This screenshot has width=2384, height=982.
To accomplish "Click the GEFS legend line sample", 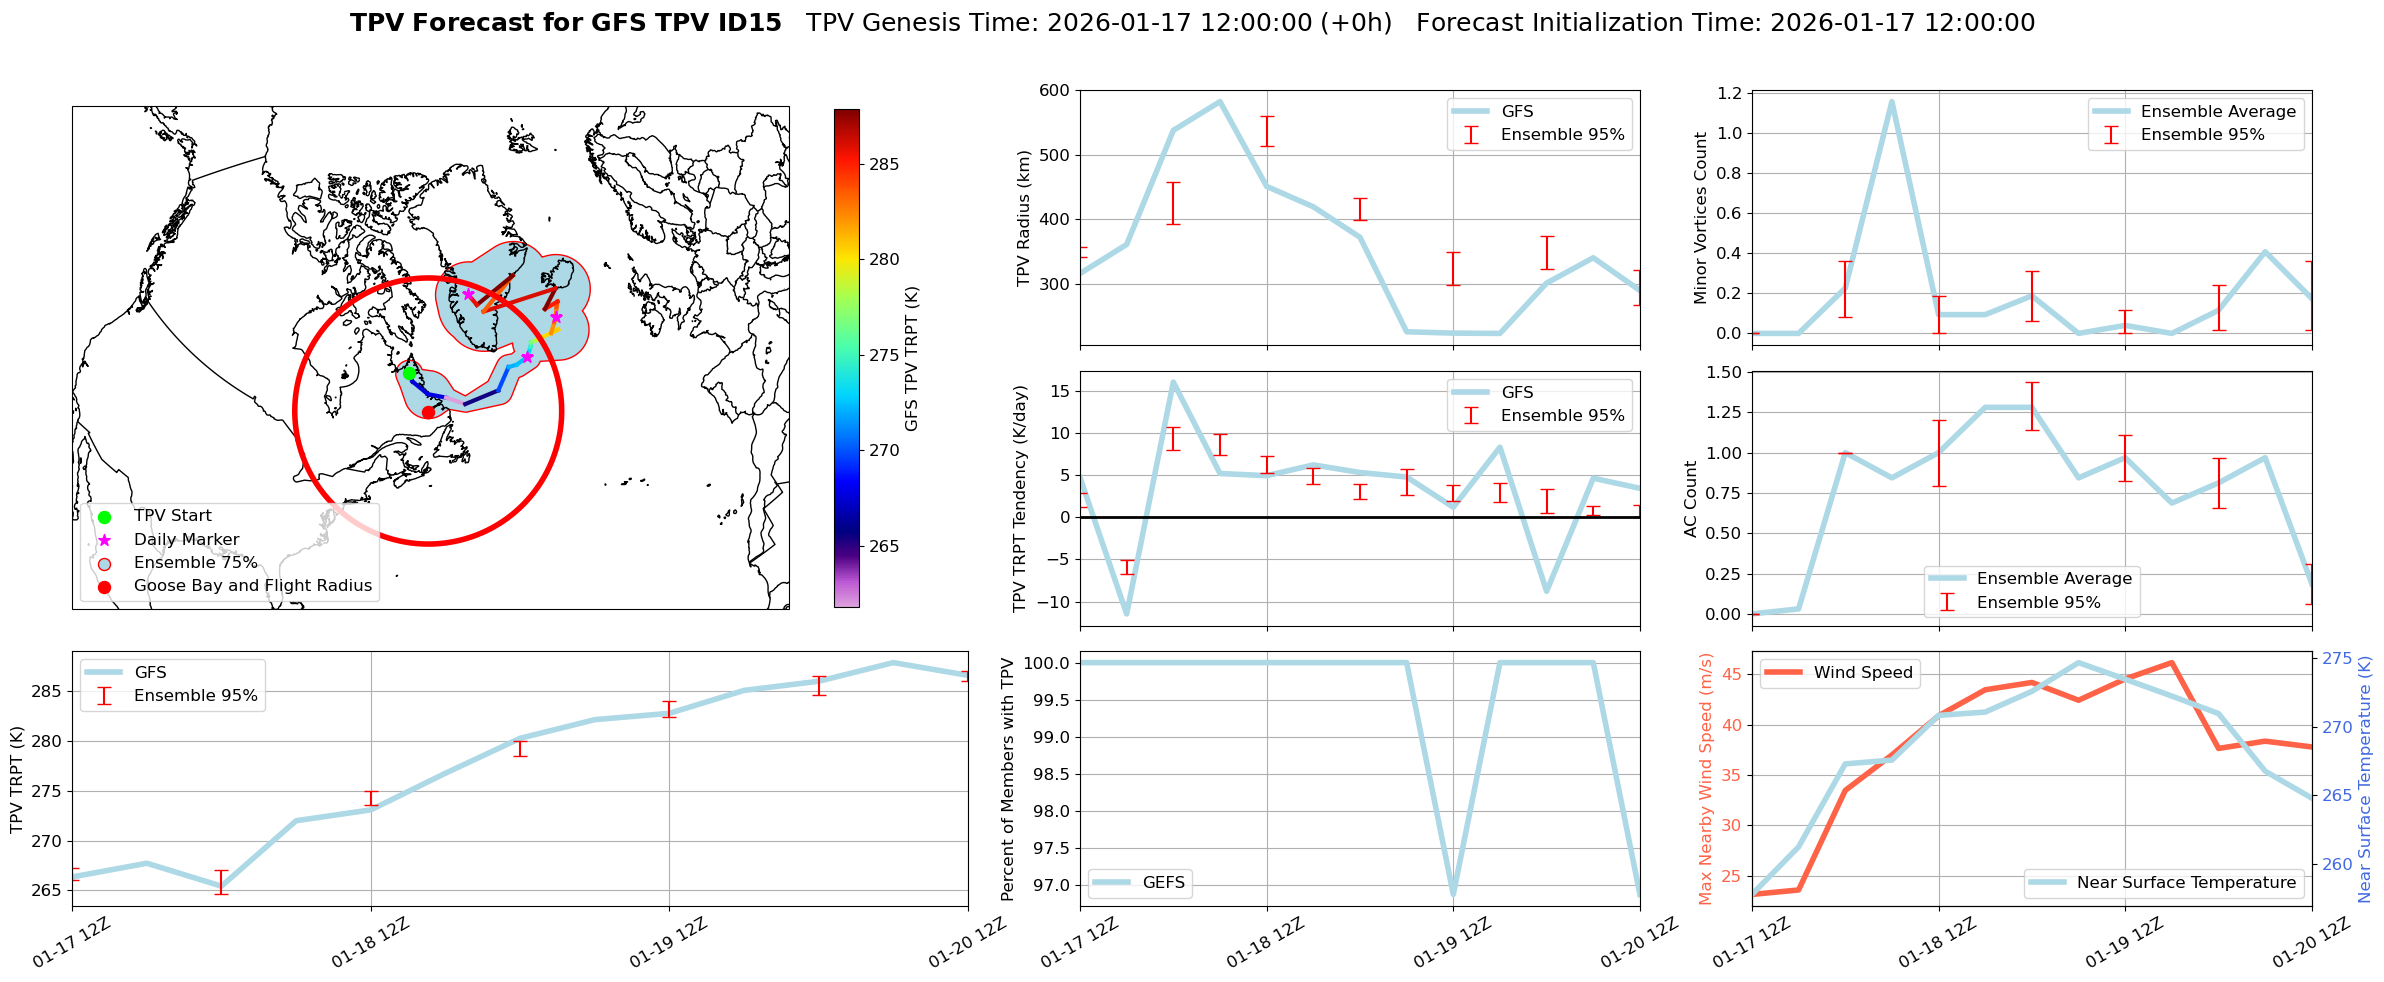I will (1111, 883).
